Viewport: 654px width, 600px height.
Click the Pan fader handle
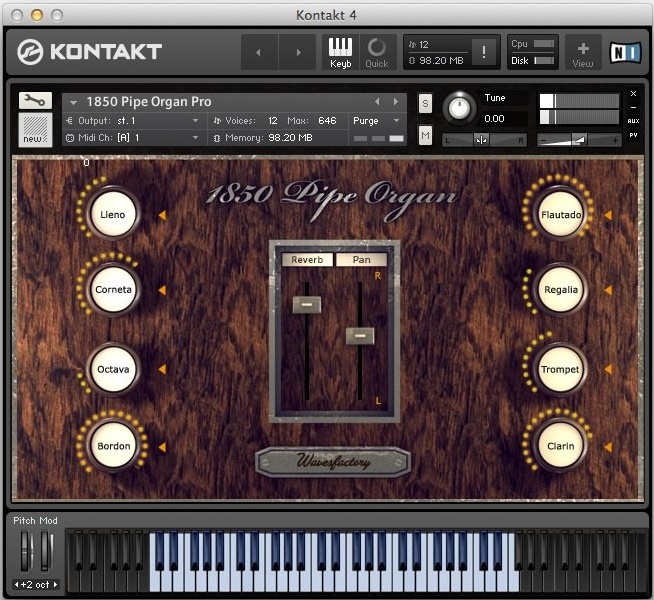point(360,336)
